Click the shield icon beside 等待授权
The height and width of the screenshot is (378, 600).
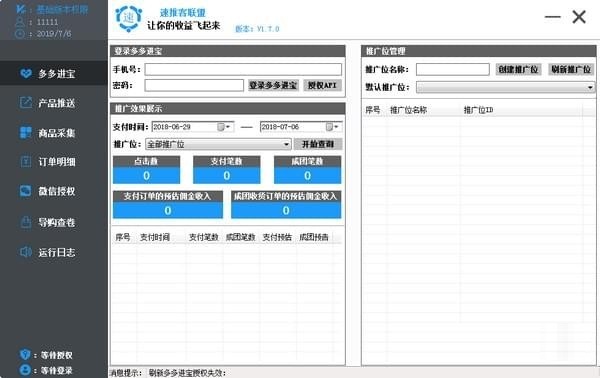pos(25,355)
